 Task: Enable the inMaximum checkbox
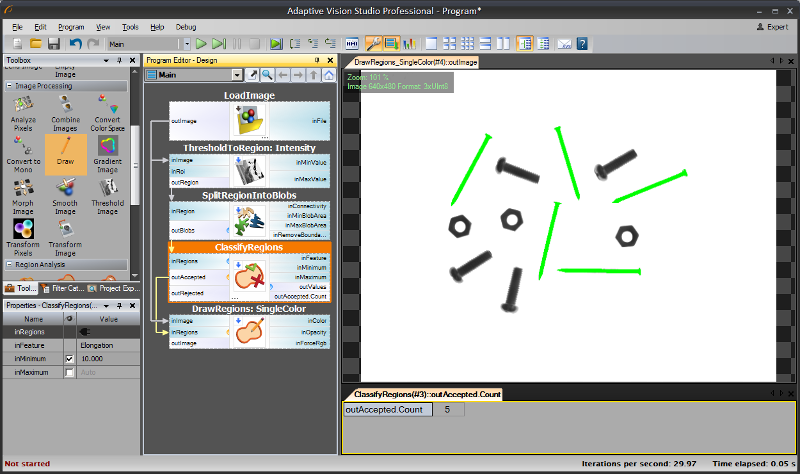tap(69, 372)
